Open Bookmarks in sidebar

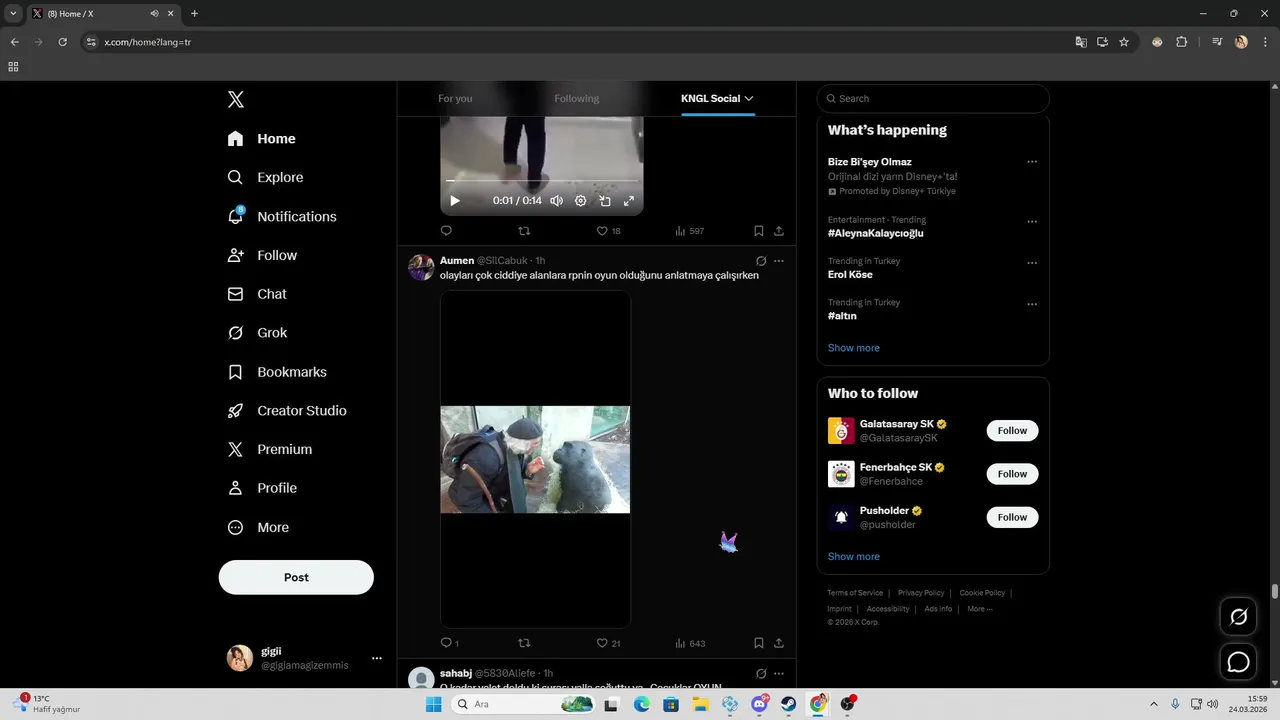coord(277,372)
